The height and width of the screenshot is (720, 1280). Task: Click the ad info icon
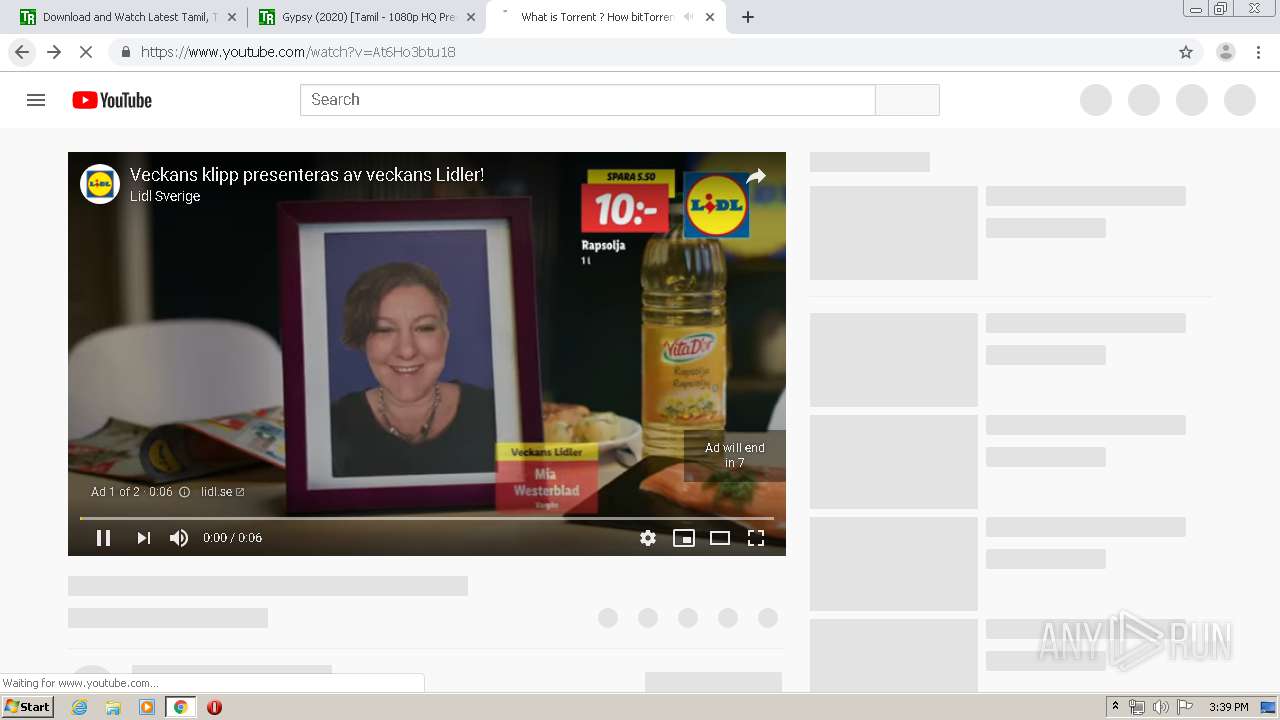click(184, 492)
